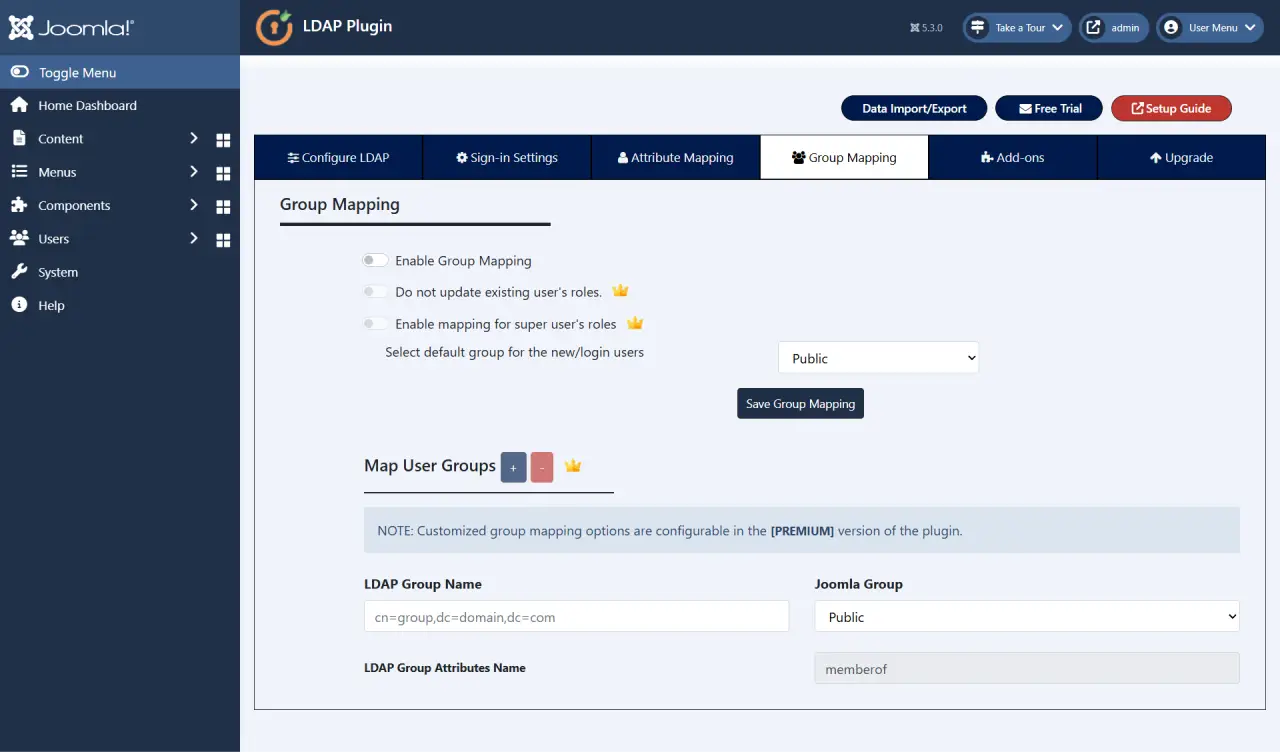
Task: Toggle the sidebar with Toggle Menu
Action: tap(120, 72)
